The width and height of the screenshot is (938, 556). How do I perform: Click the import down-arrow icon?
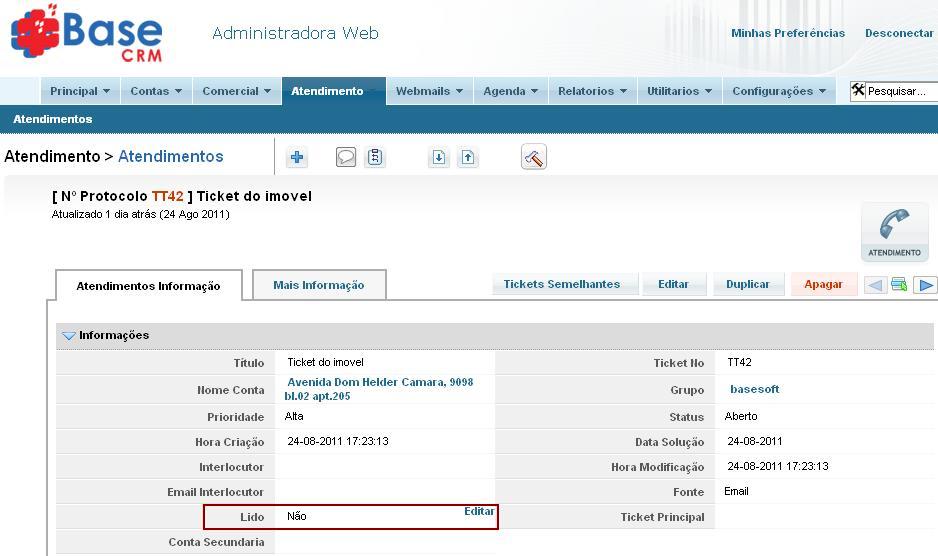pyautogui.click(x=439, y=157)
